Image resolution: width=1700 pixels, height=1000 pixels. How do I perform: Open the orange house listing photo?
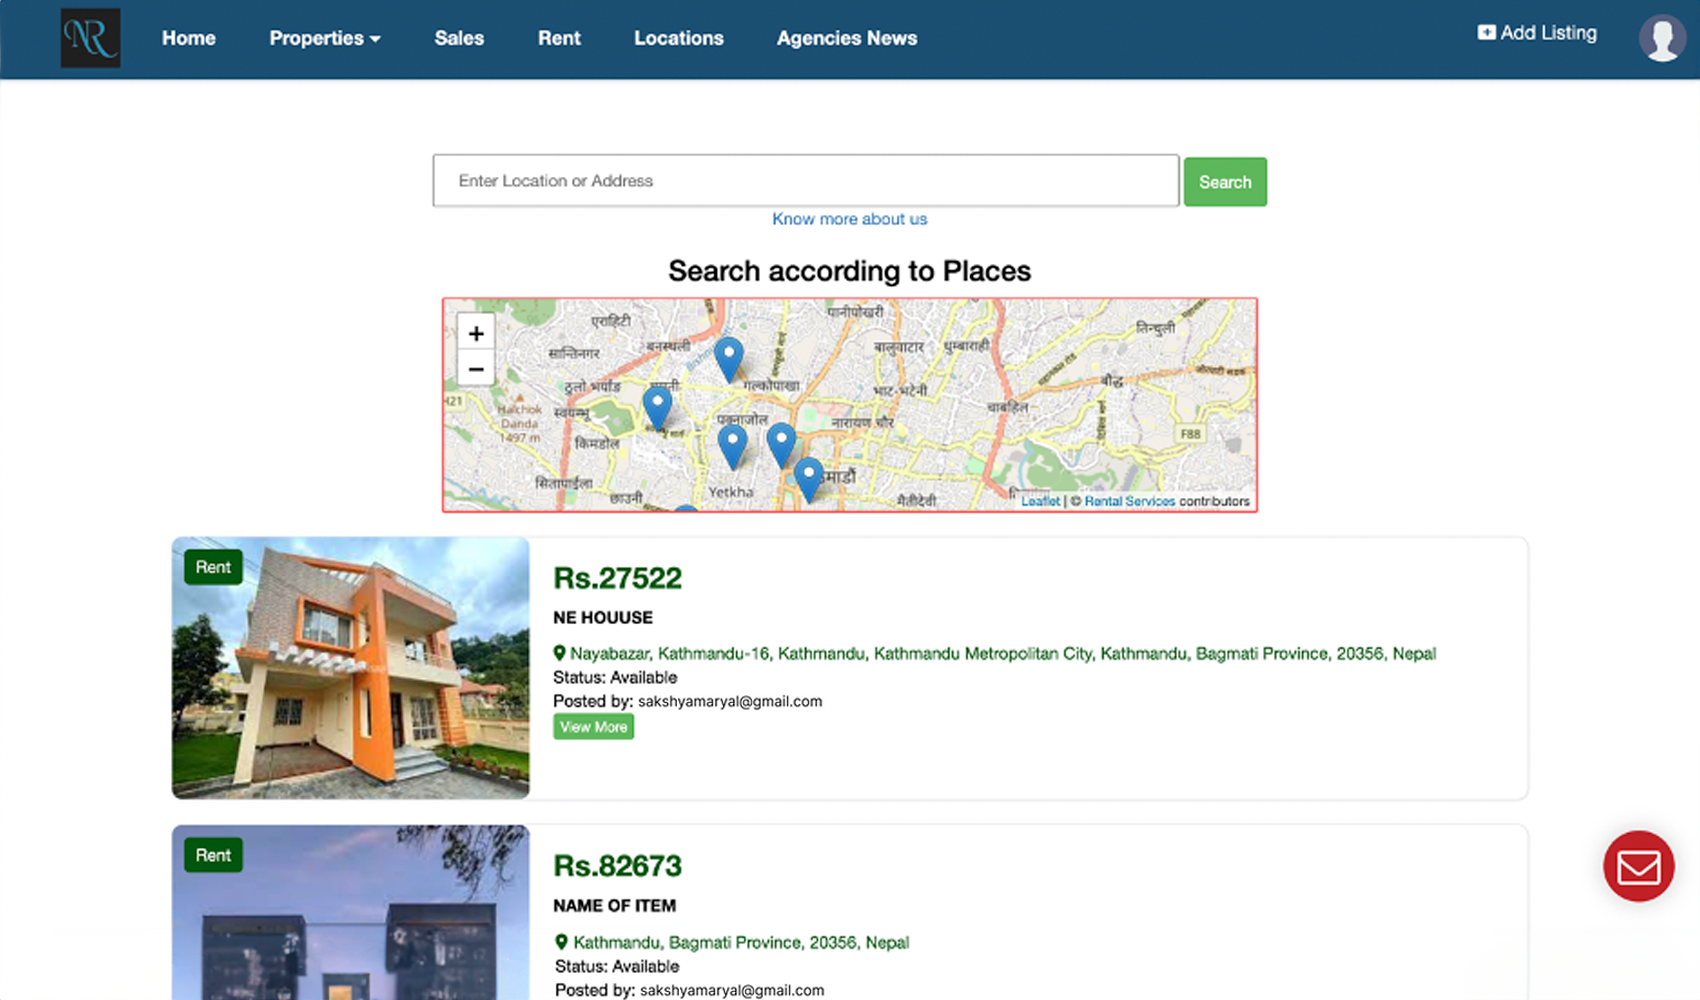pos(350,668)
